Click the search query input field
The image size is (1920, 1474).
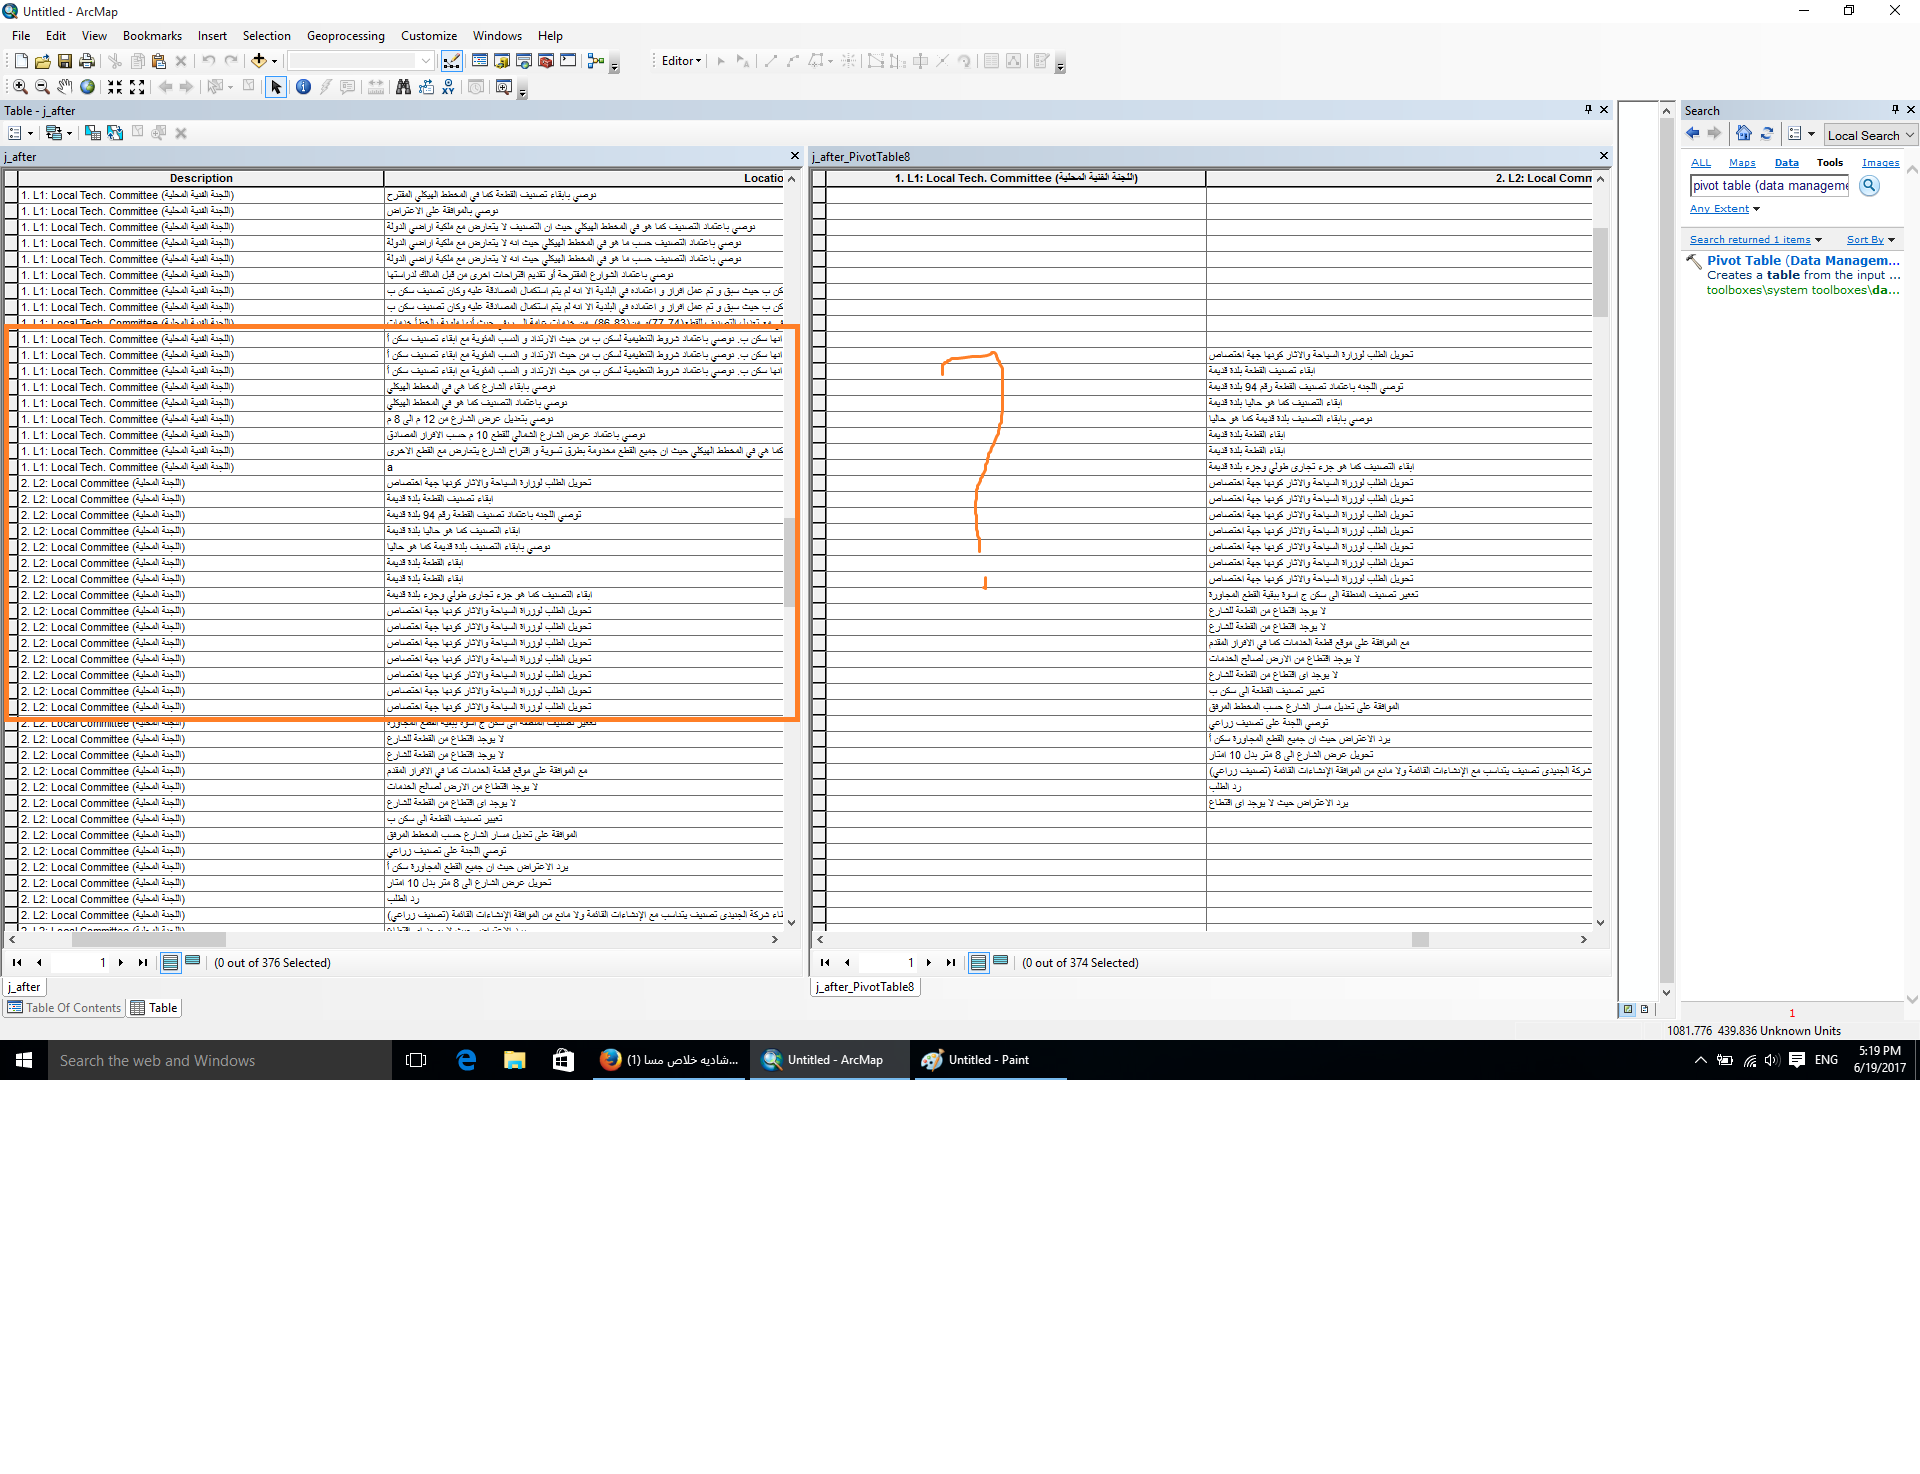pos(1769,186)
